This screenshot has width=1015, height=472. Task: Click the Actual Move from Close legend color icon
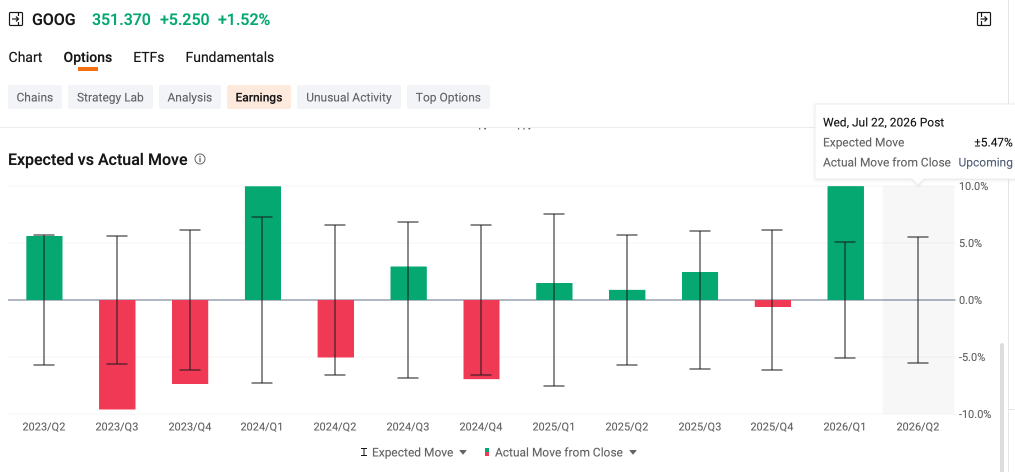click(487, 453)
